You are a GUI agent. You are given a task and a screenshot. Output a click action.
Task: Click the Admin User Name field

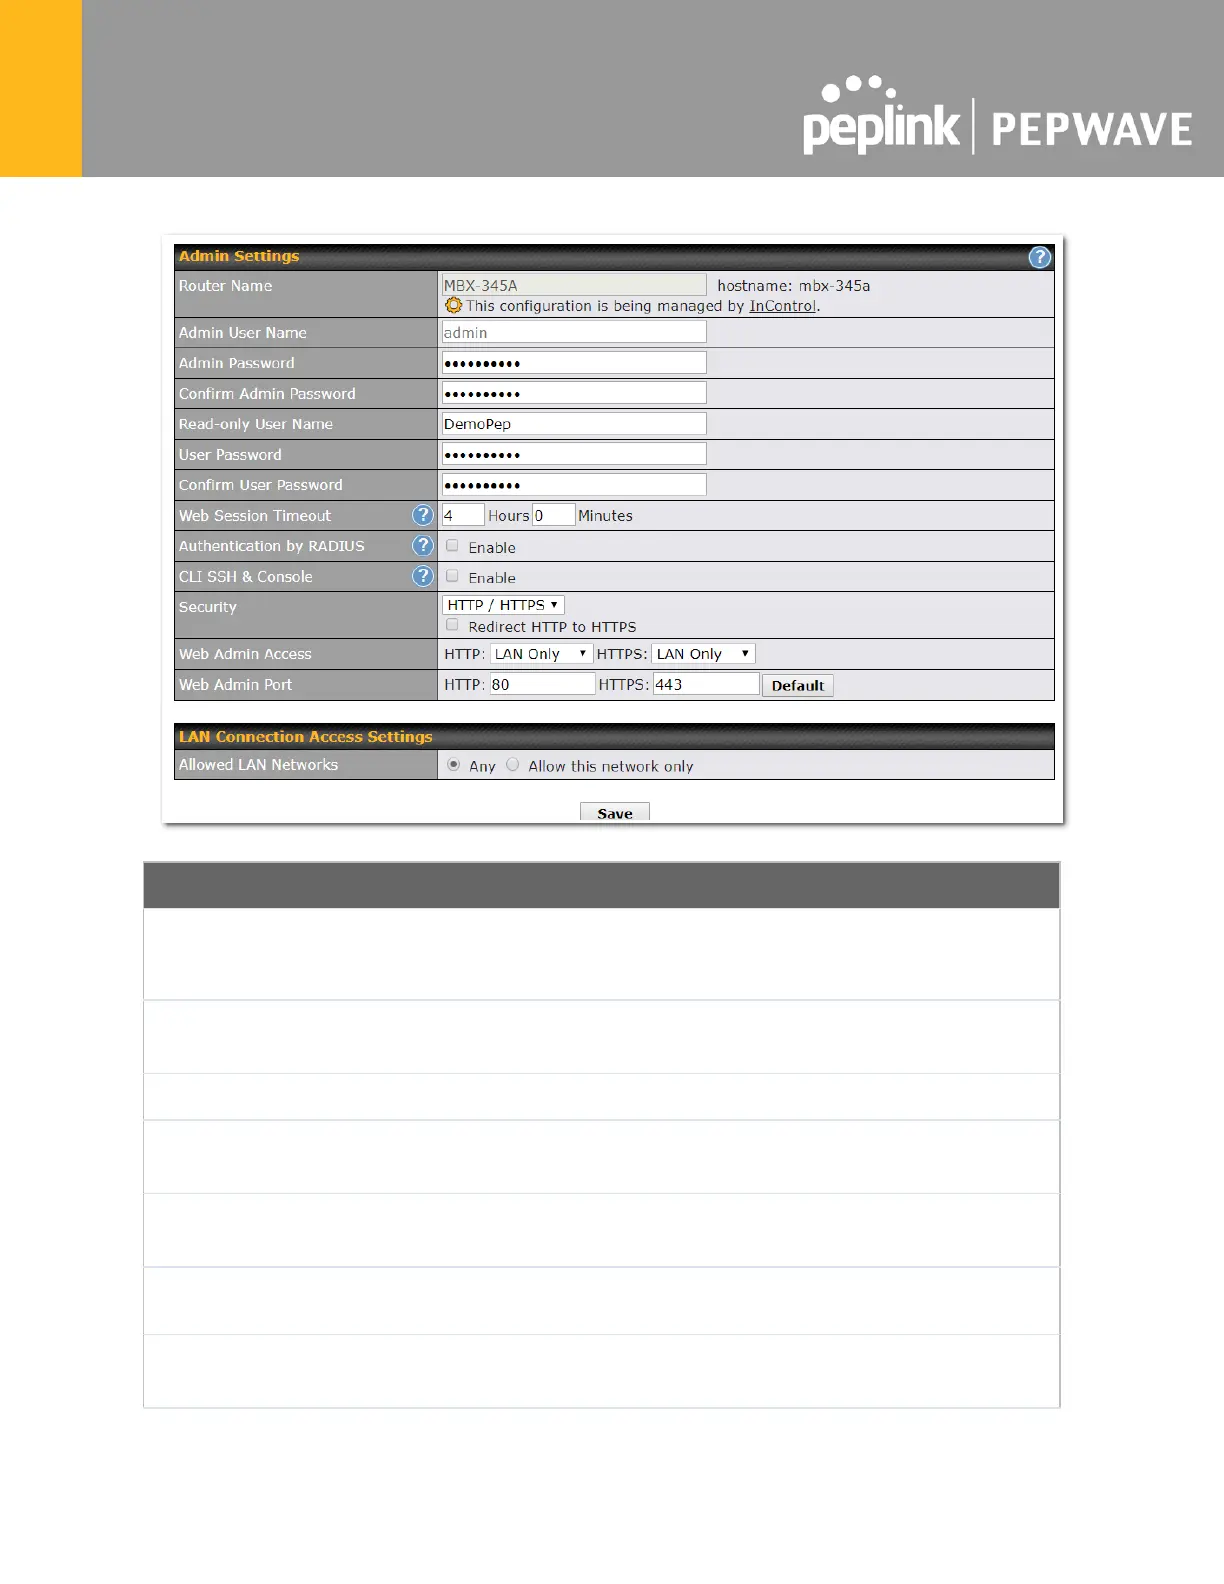click(574, 332)
